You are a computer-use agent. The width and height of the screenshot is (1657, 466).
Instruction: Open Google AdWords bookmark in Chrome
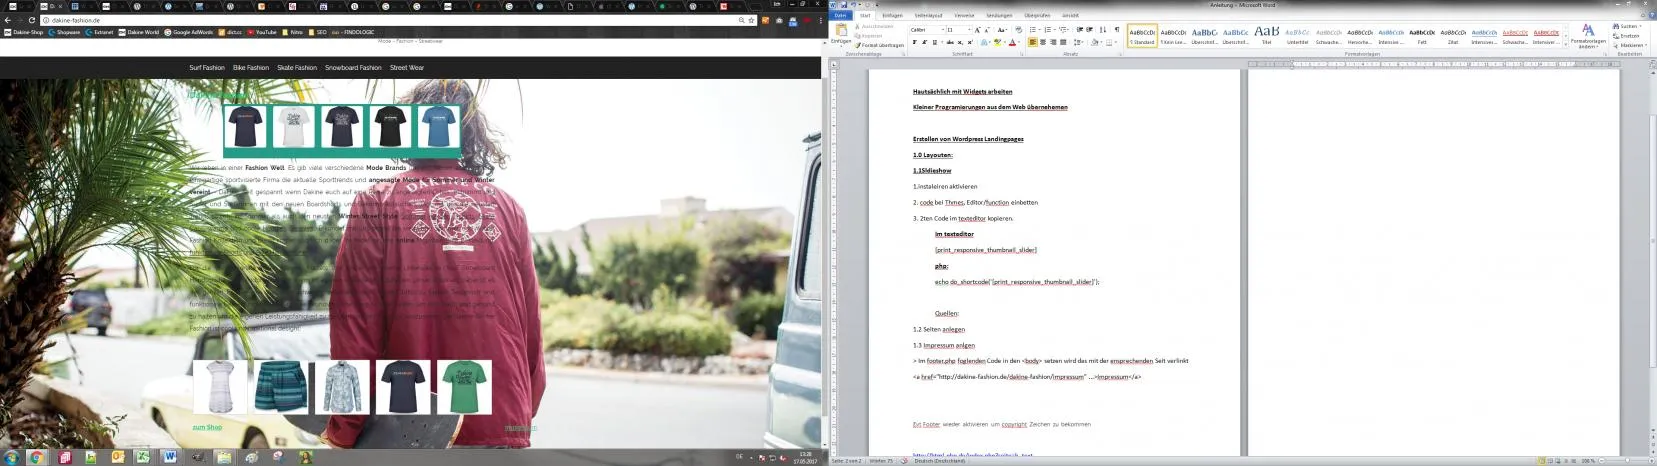[x=188, y=32]
